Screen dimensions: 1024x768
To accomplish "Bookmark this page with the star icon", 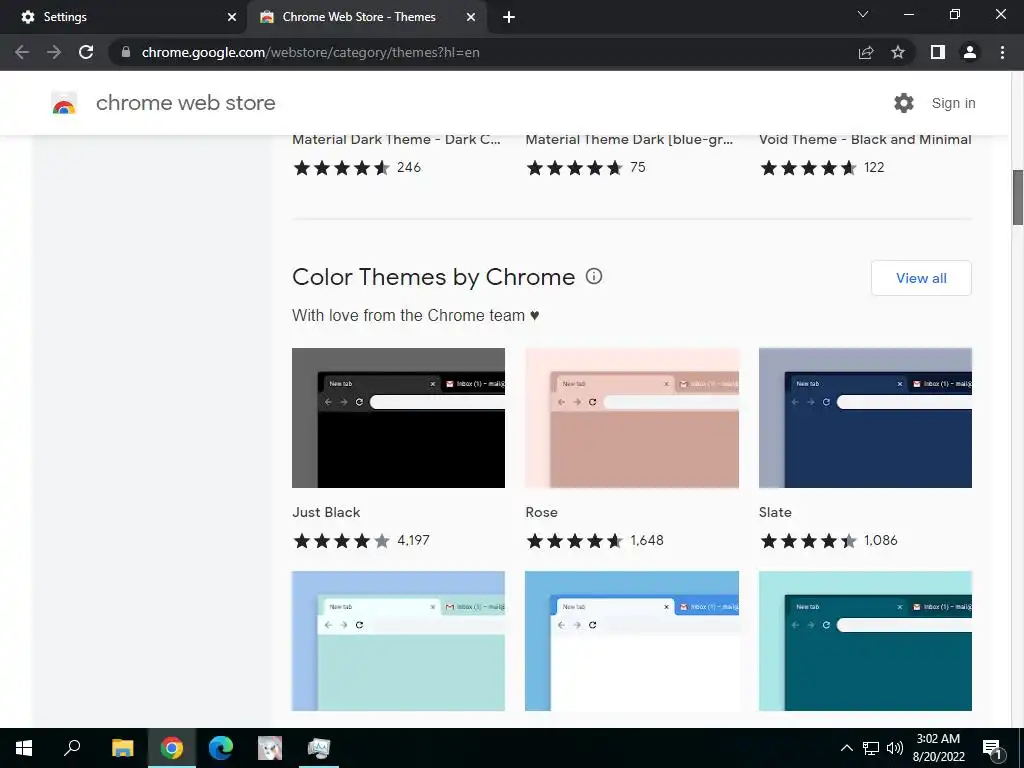I will click(898, 52).
